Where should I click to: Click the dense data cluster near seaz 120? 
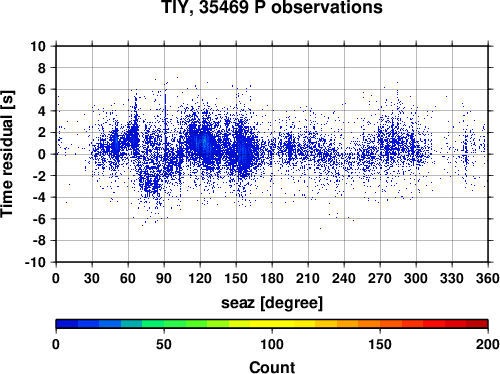(x=203, y=143)
